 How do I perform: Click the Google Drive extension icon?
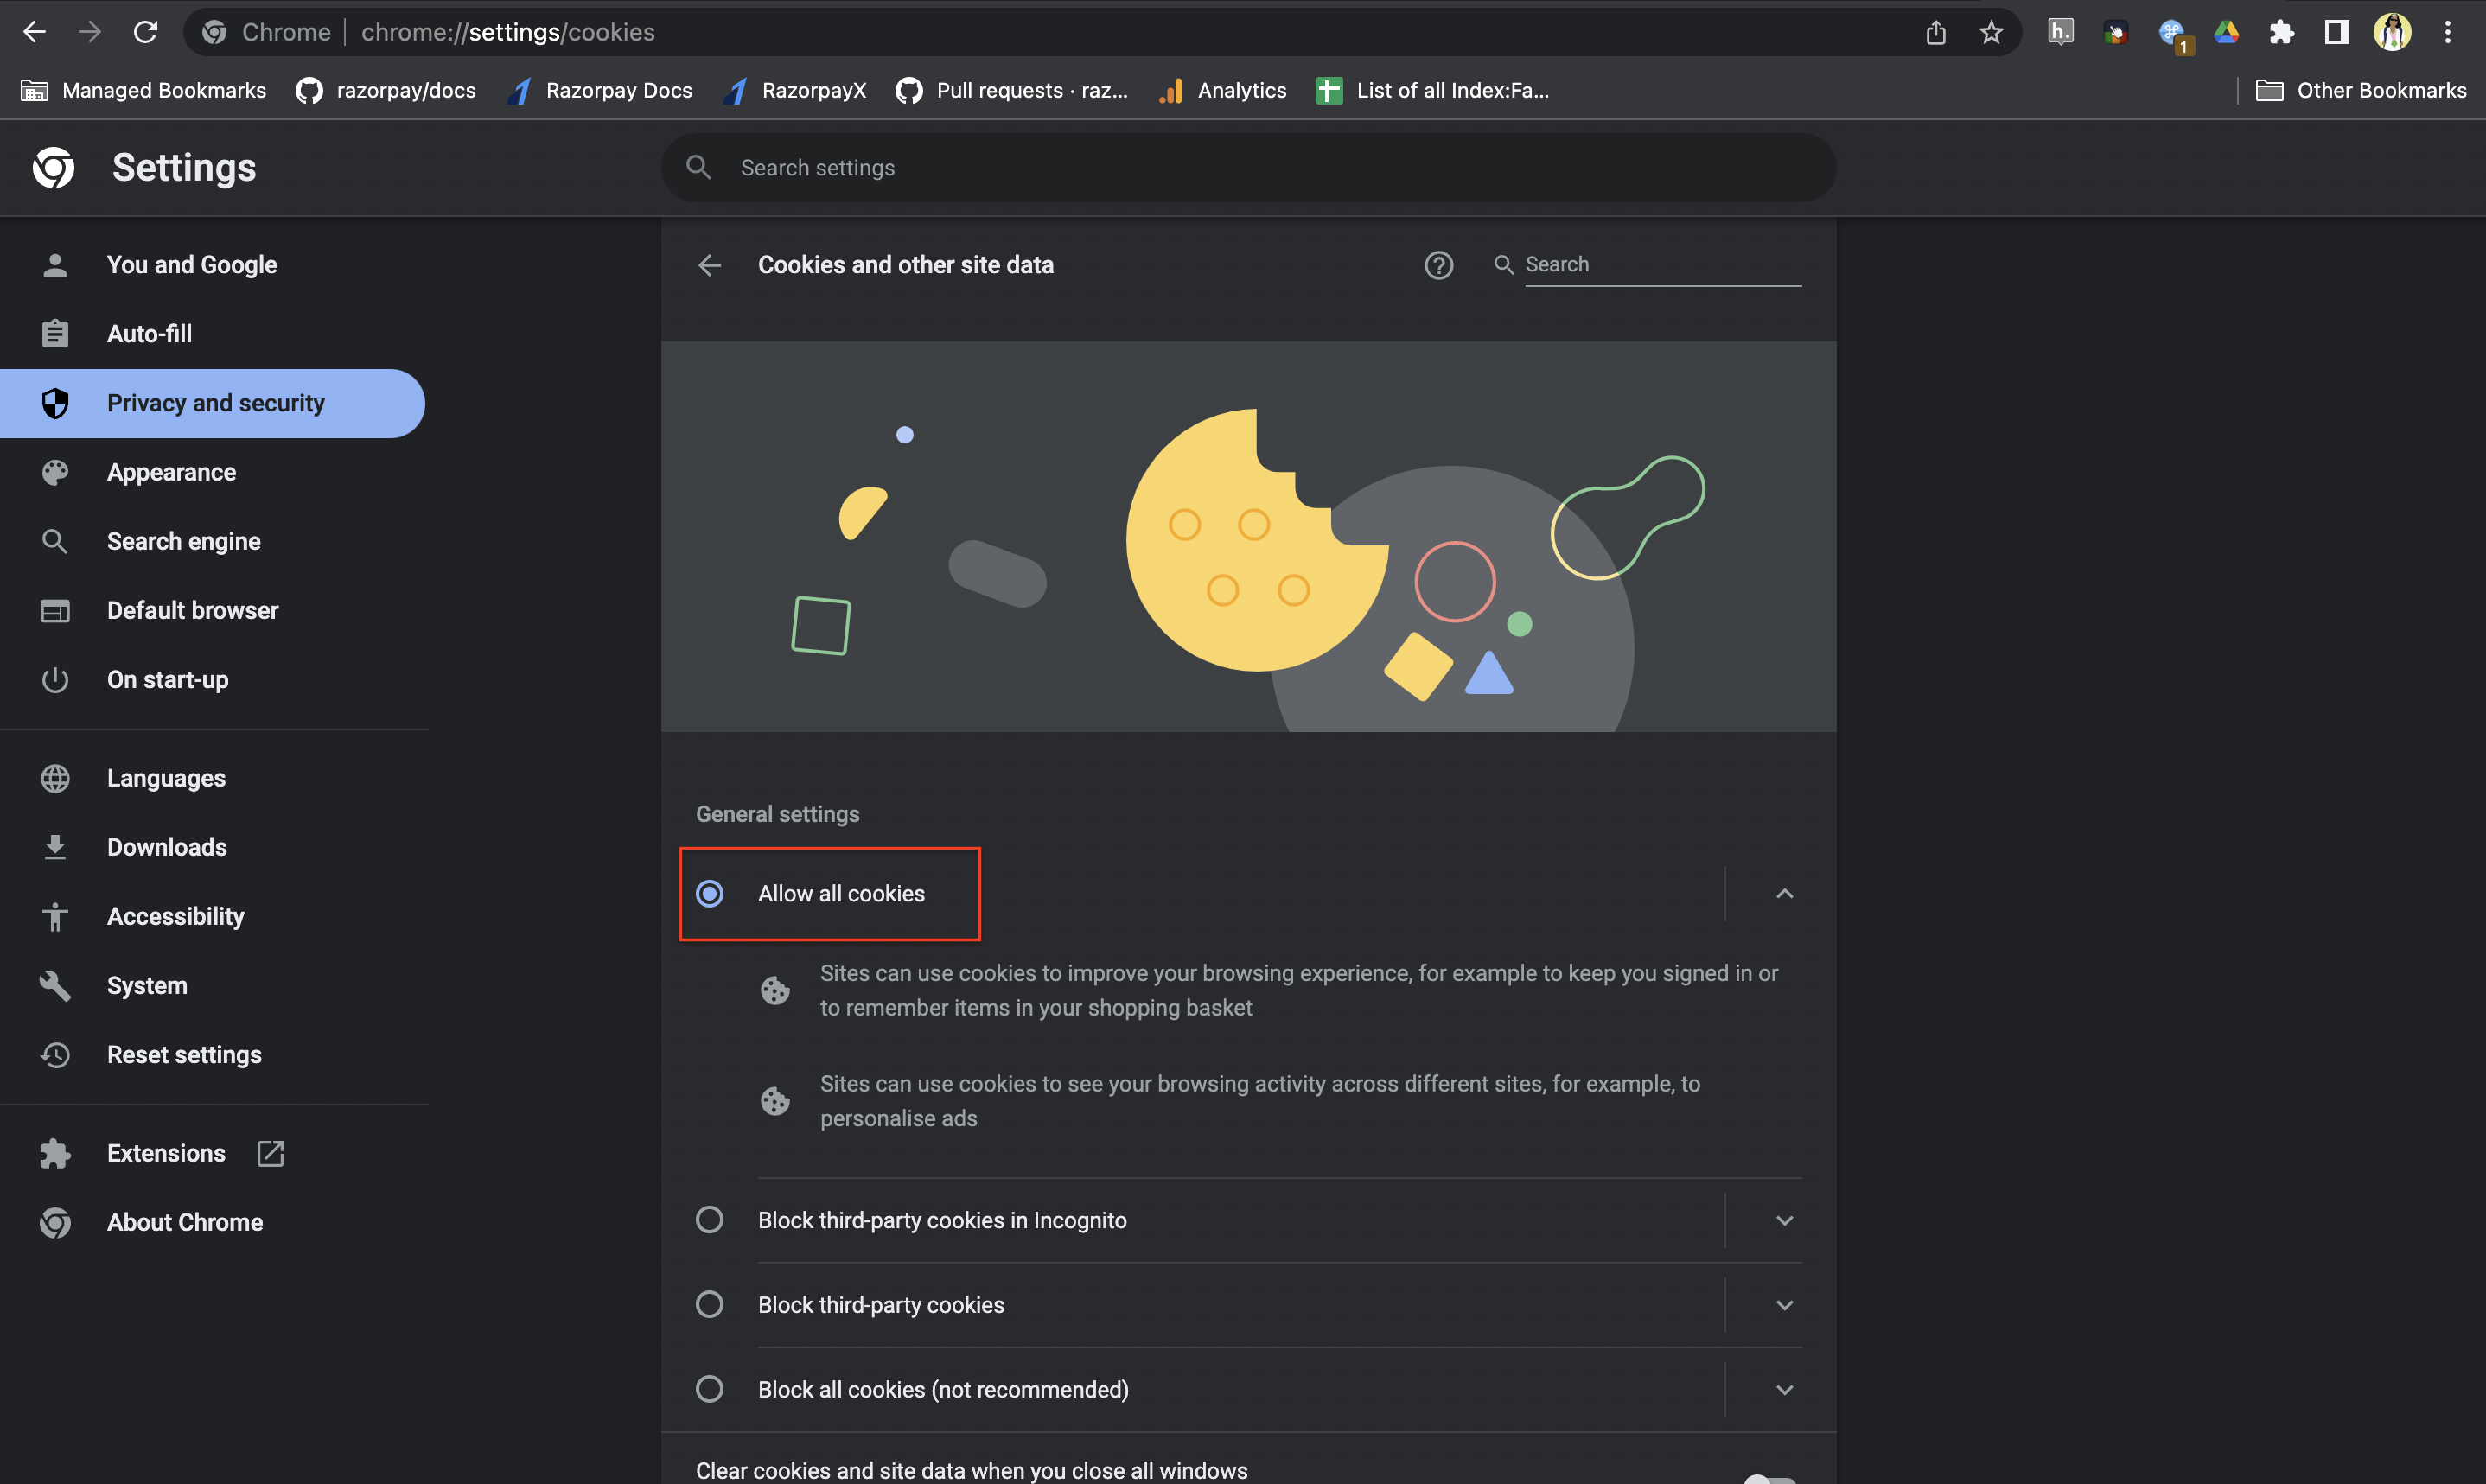[2226, 32]
